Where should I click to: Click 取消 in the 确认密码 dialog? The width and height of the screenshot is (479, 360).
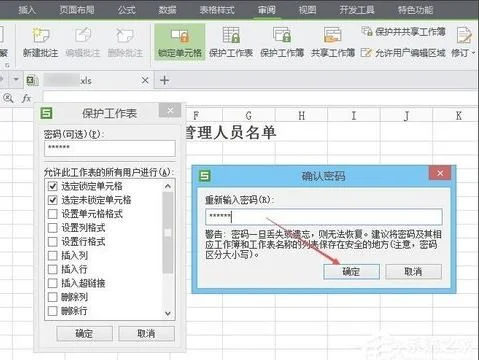[x=413, y=272]
